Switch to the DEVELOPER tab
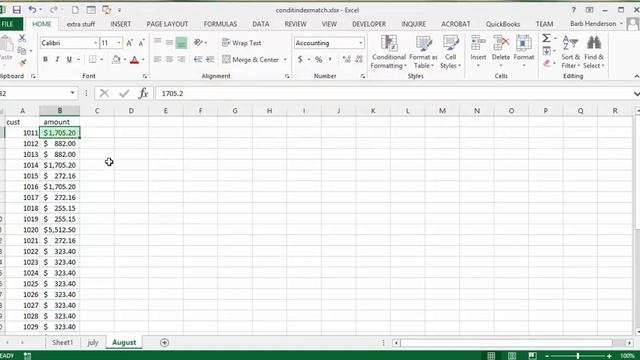Viewport: 640px width, 360px height. [369, 24]
